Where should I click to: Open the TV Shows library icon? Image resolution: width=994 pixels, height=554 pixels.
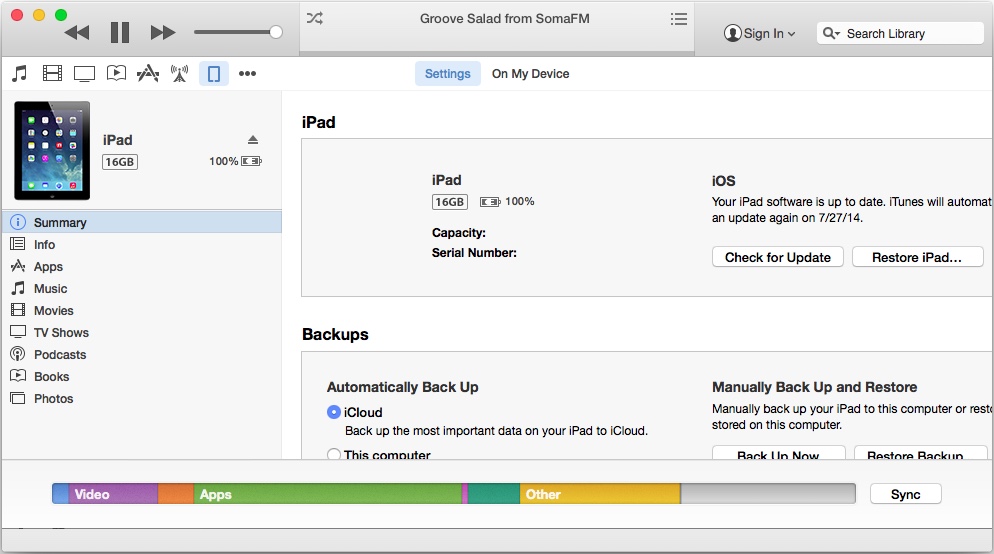click(x=84, y=74)
